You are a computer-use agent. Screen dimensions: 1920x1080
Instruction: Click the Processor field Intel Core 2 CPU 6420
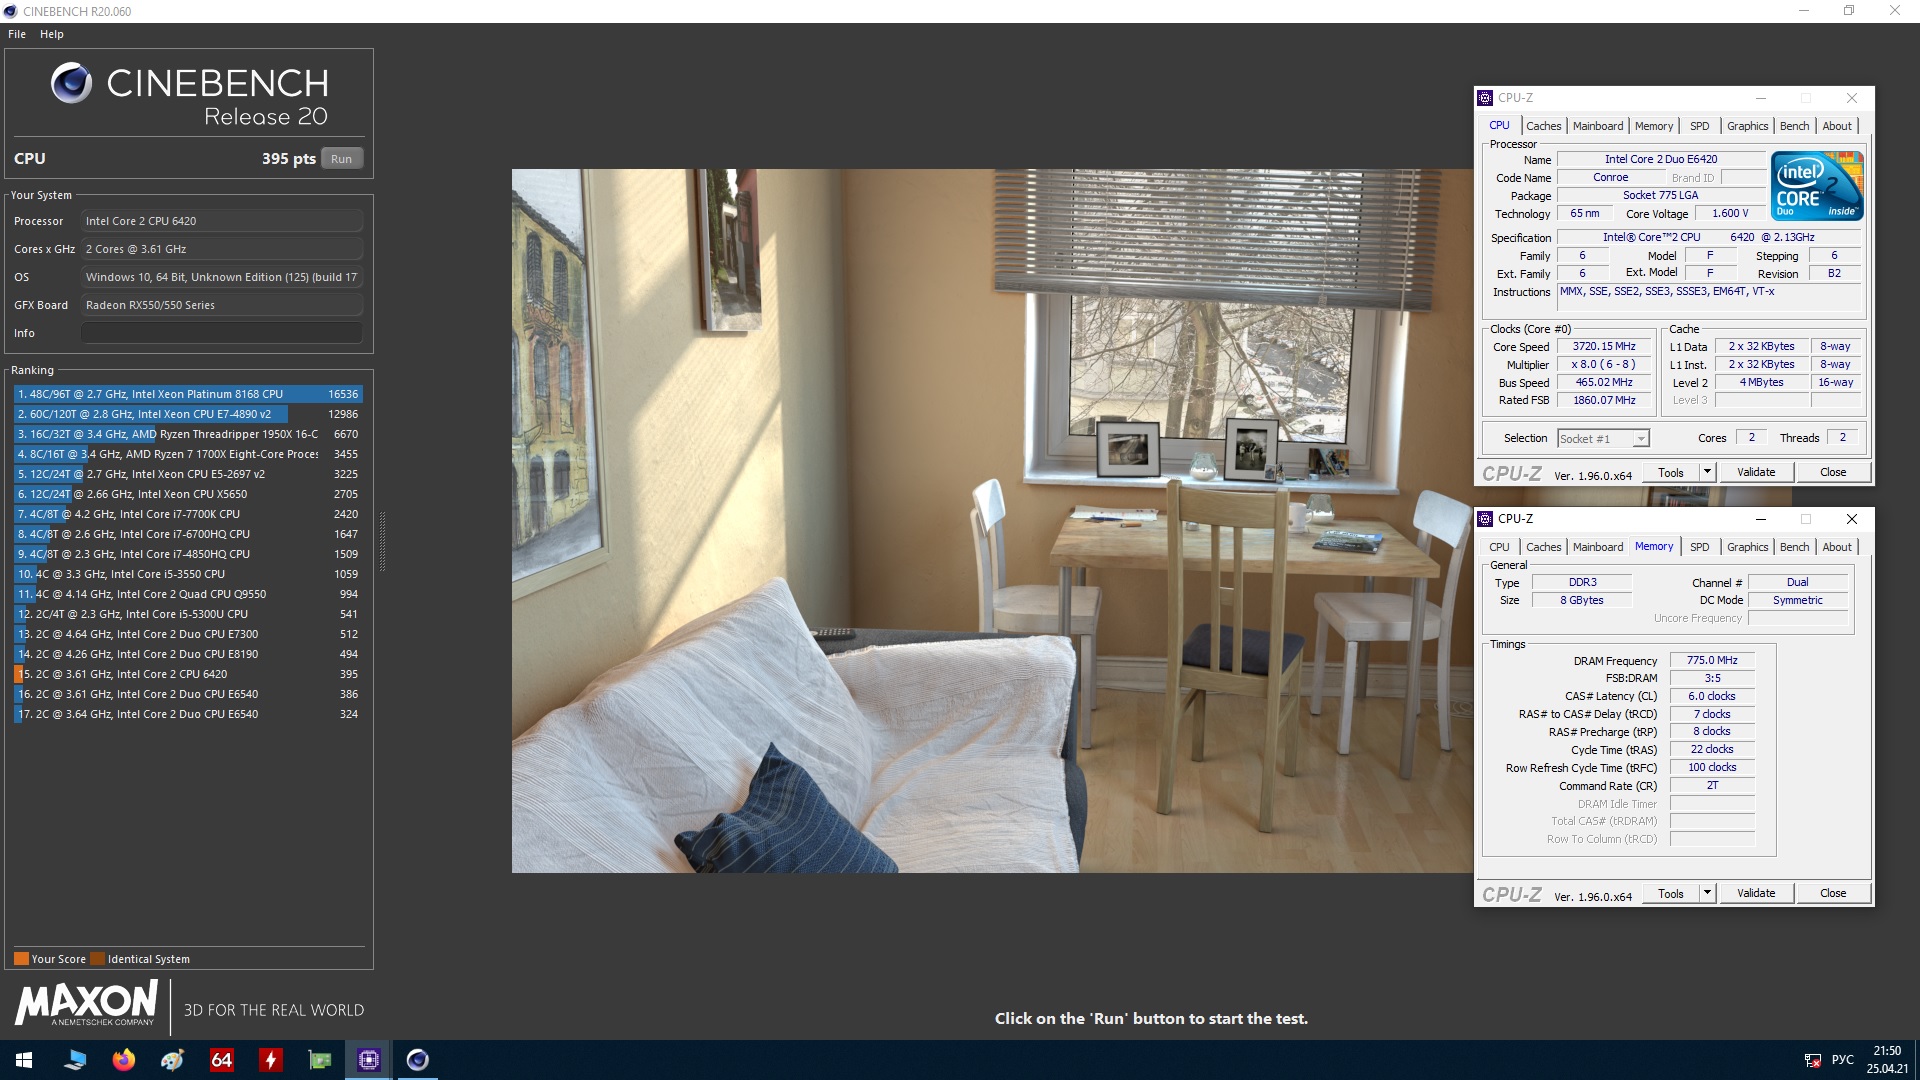point(222,221)
